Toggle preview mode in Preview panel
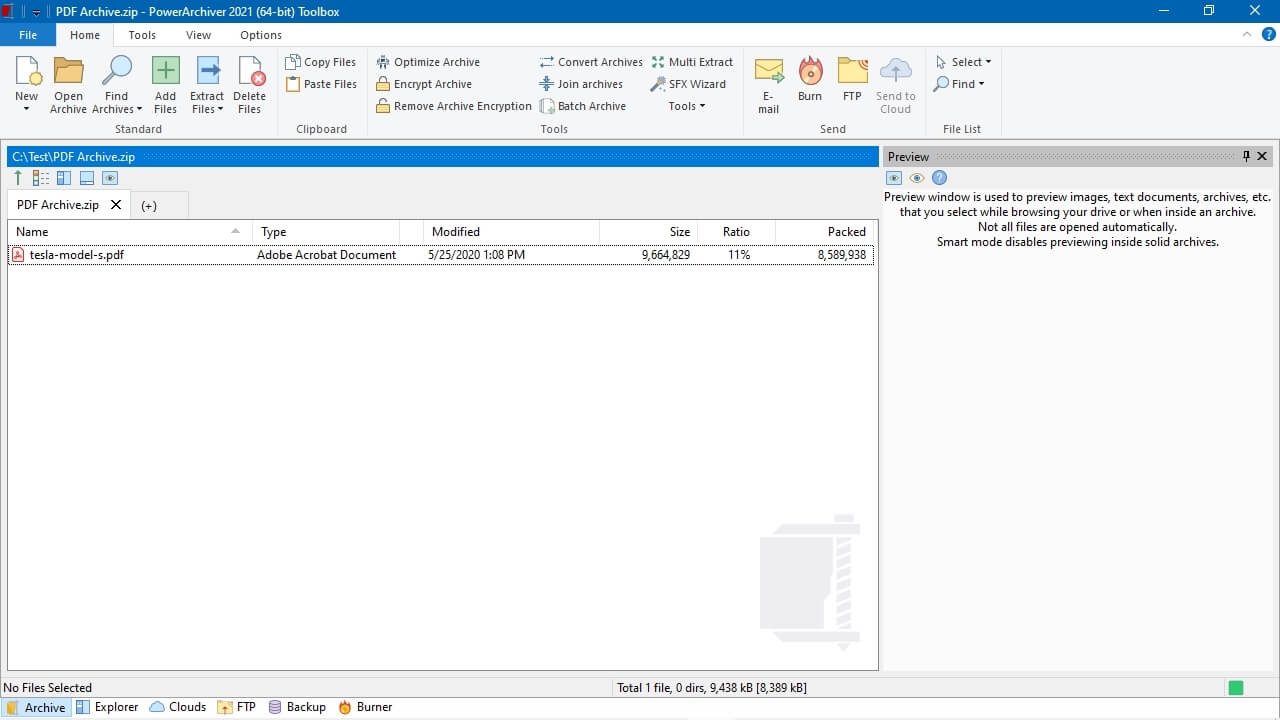This screenshot has height=720, width=1280. point(894,178)
